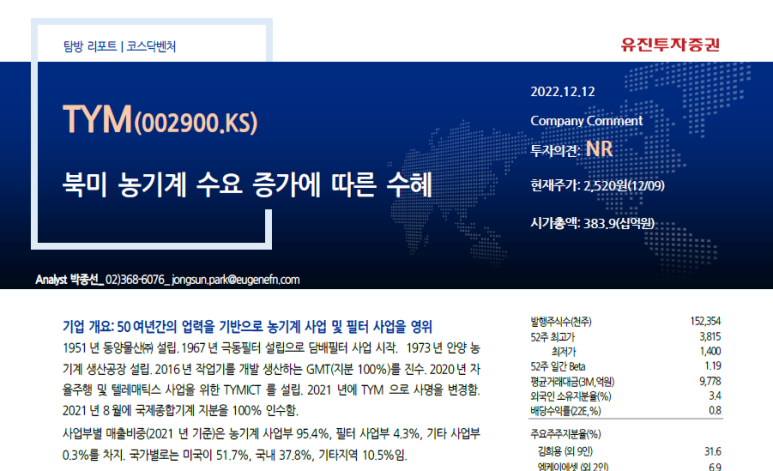Viewport: 773px width, 471px height.
Task: Click the foreign ownership value 3.4
Action: 715,396
